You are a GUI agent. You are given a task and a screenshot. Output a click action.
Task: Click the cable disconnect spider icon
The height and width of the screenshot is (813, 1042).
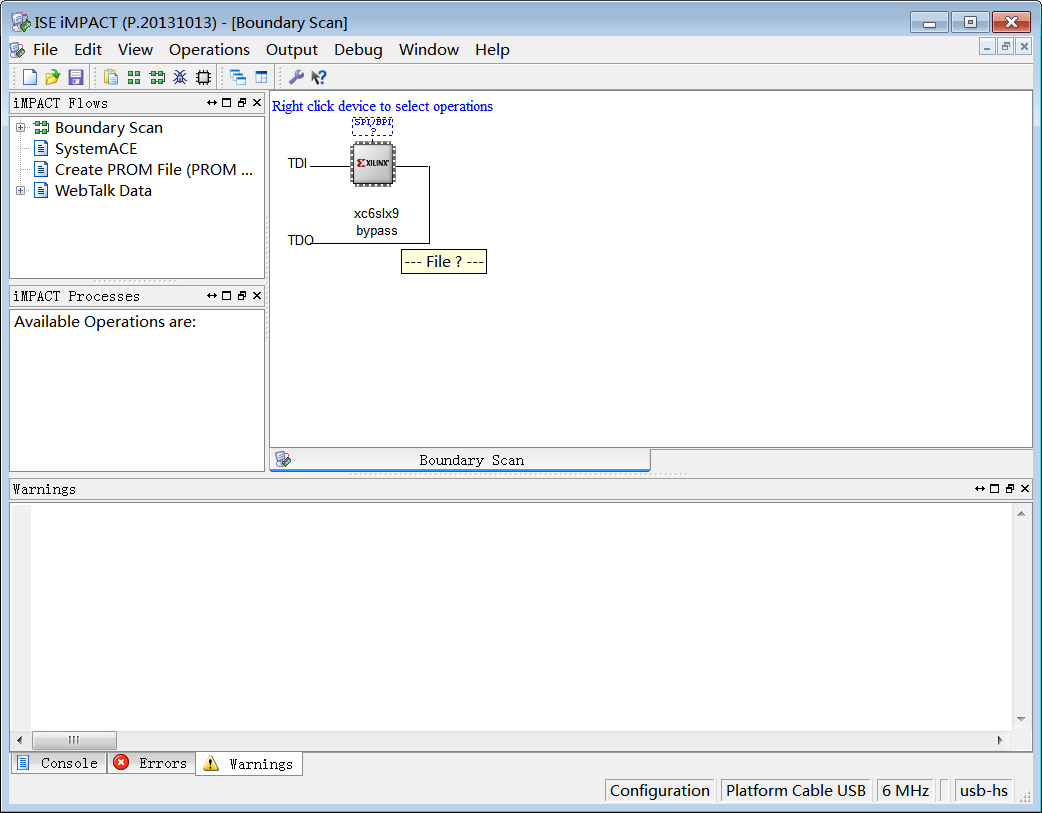click(180, 76)
